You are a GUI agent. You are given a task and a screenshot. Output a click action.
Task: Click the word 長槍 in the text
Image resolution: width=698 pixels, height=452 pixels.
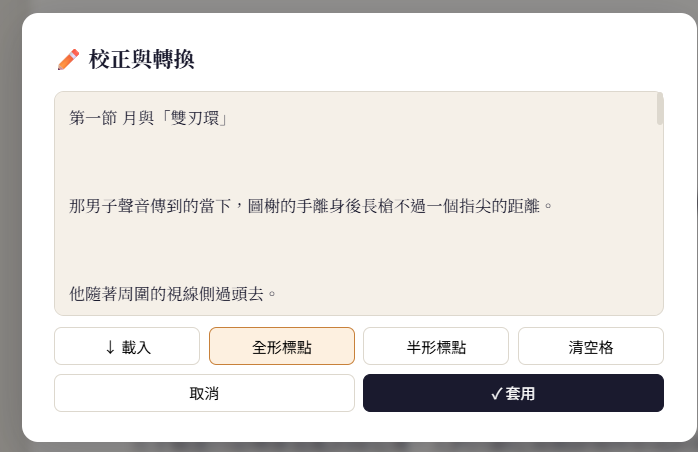pos(378,206)
